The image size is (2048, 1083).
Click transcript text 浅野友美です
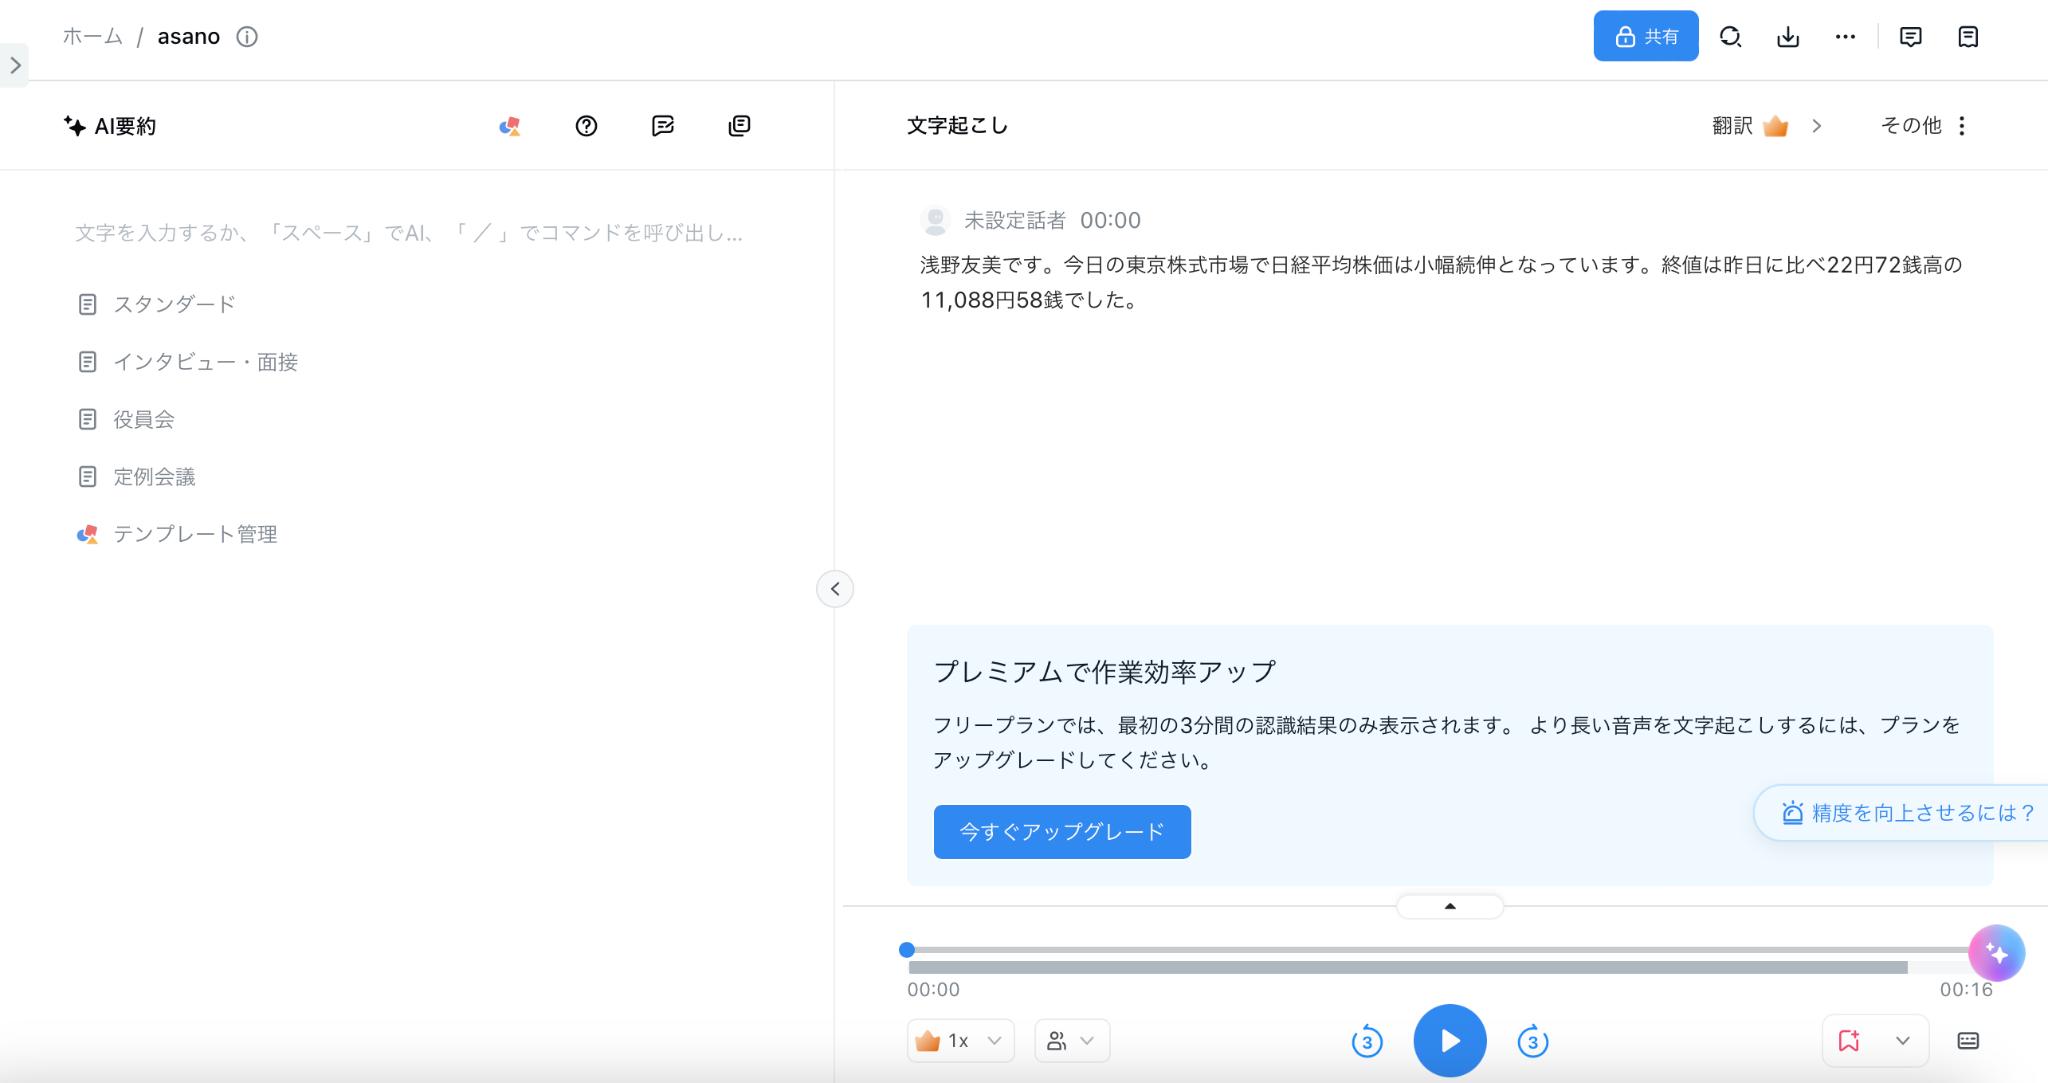[985, 265]
